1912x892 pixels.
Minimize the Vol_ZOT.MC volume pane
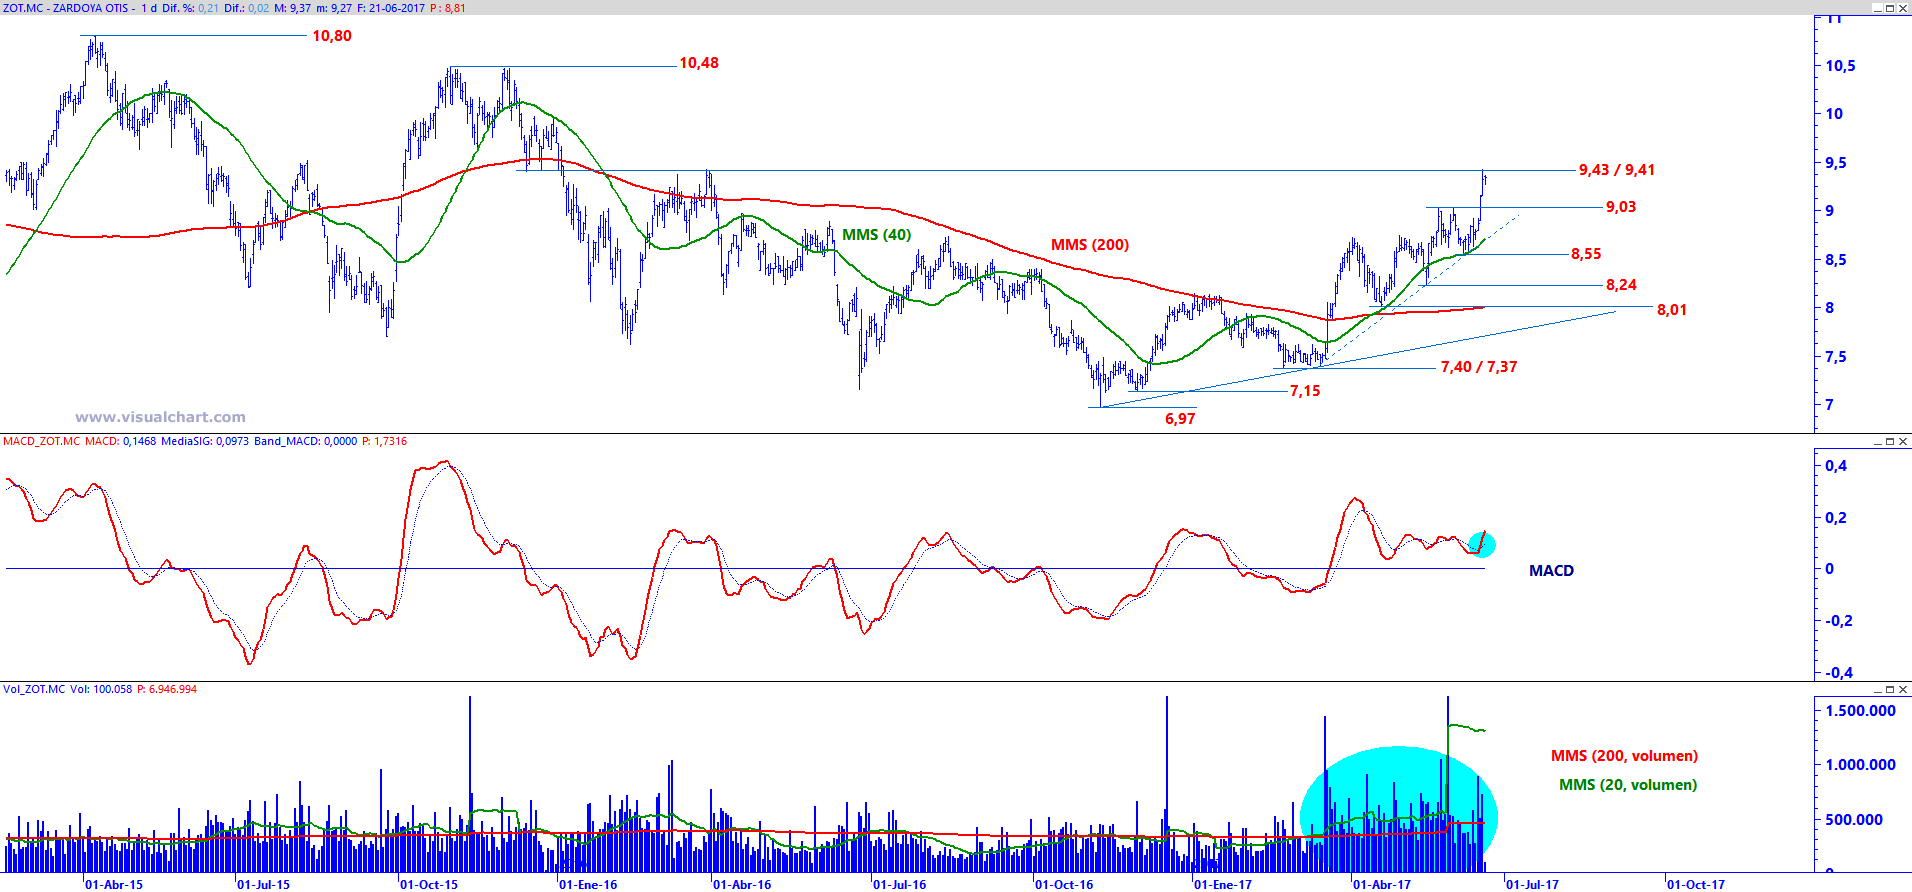click(x=1877, y=689)
